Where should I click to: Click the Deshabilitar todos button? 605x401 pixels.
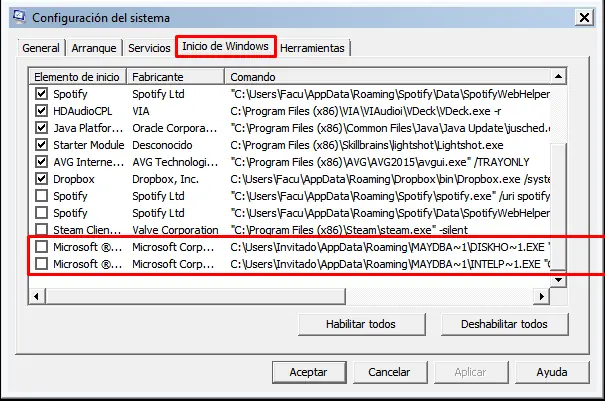click(x=504, y=324)
